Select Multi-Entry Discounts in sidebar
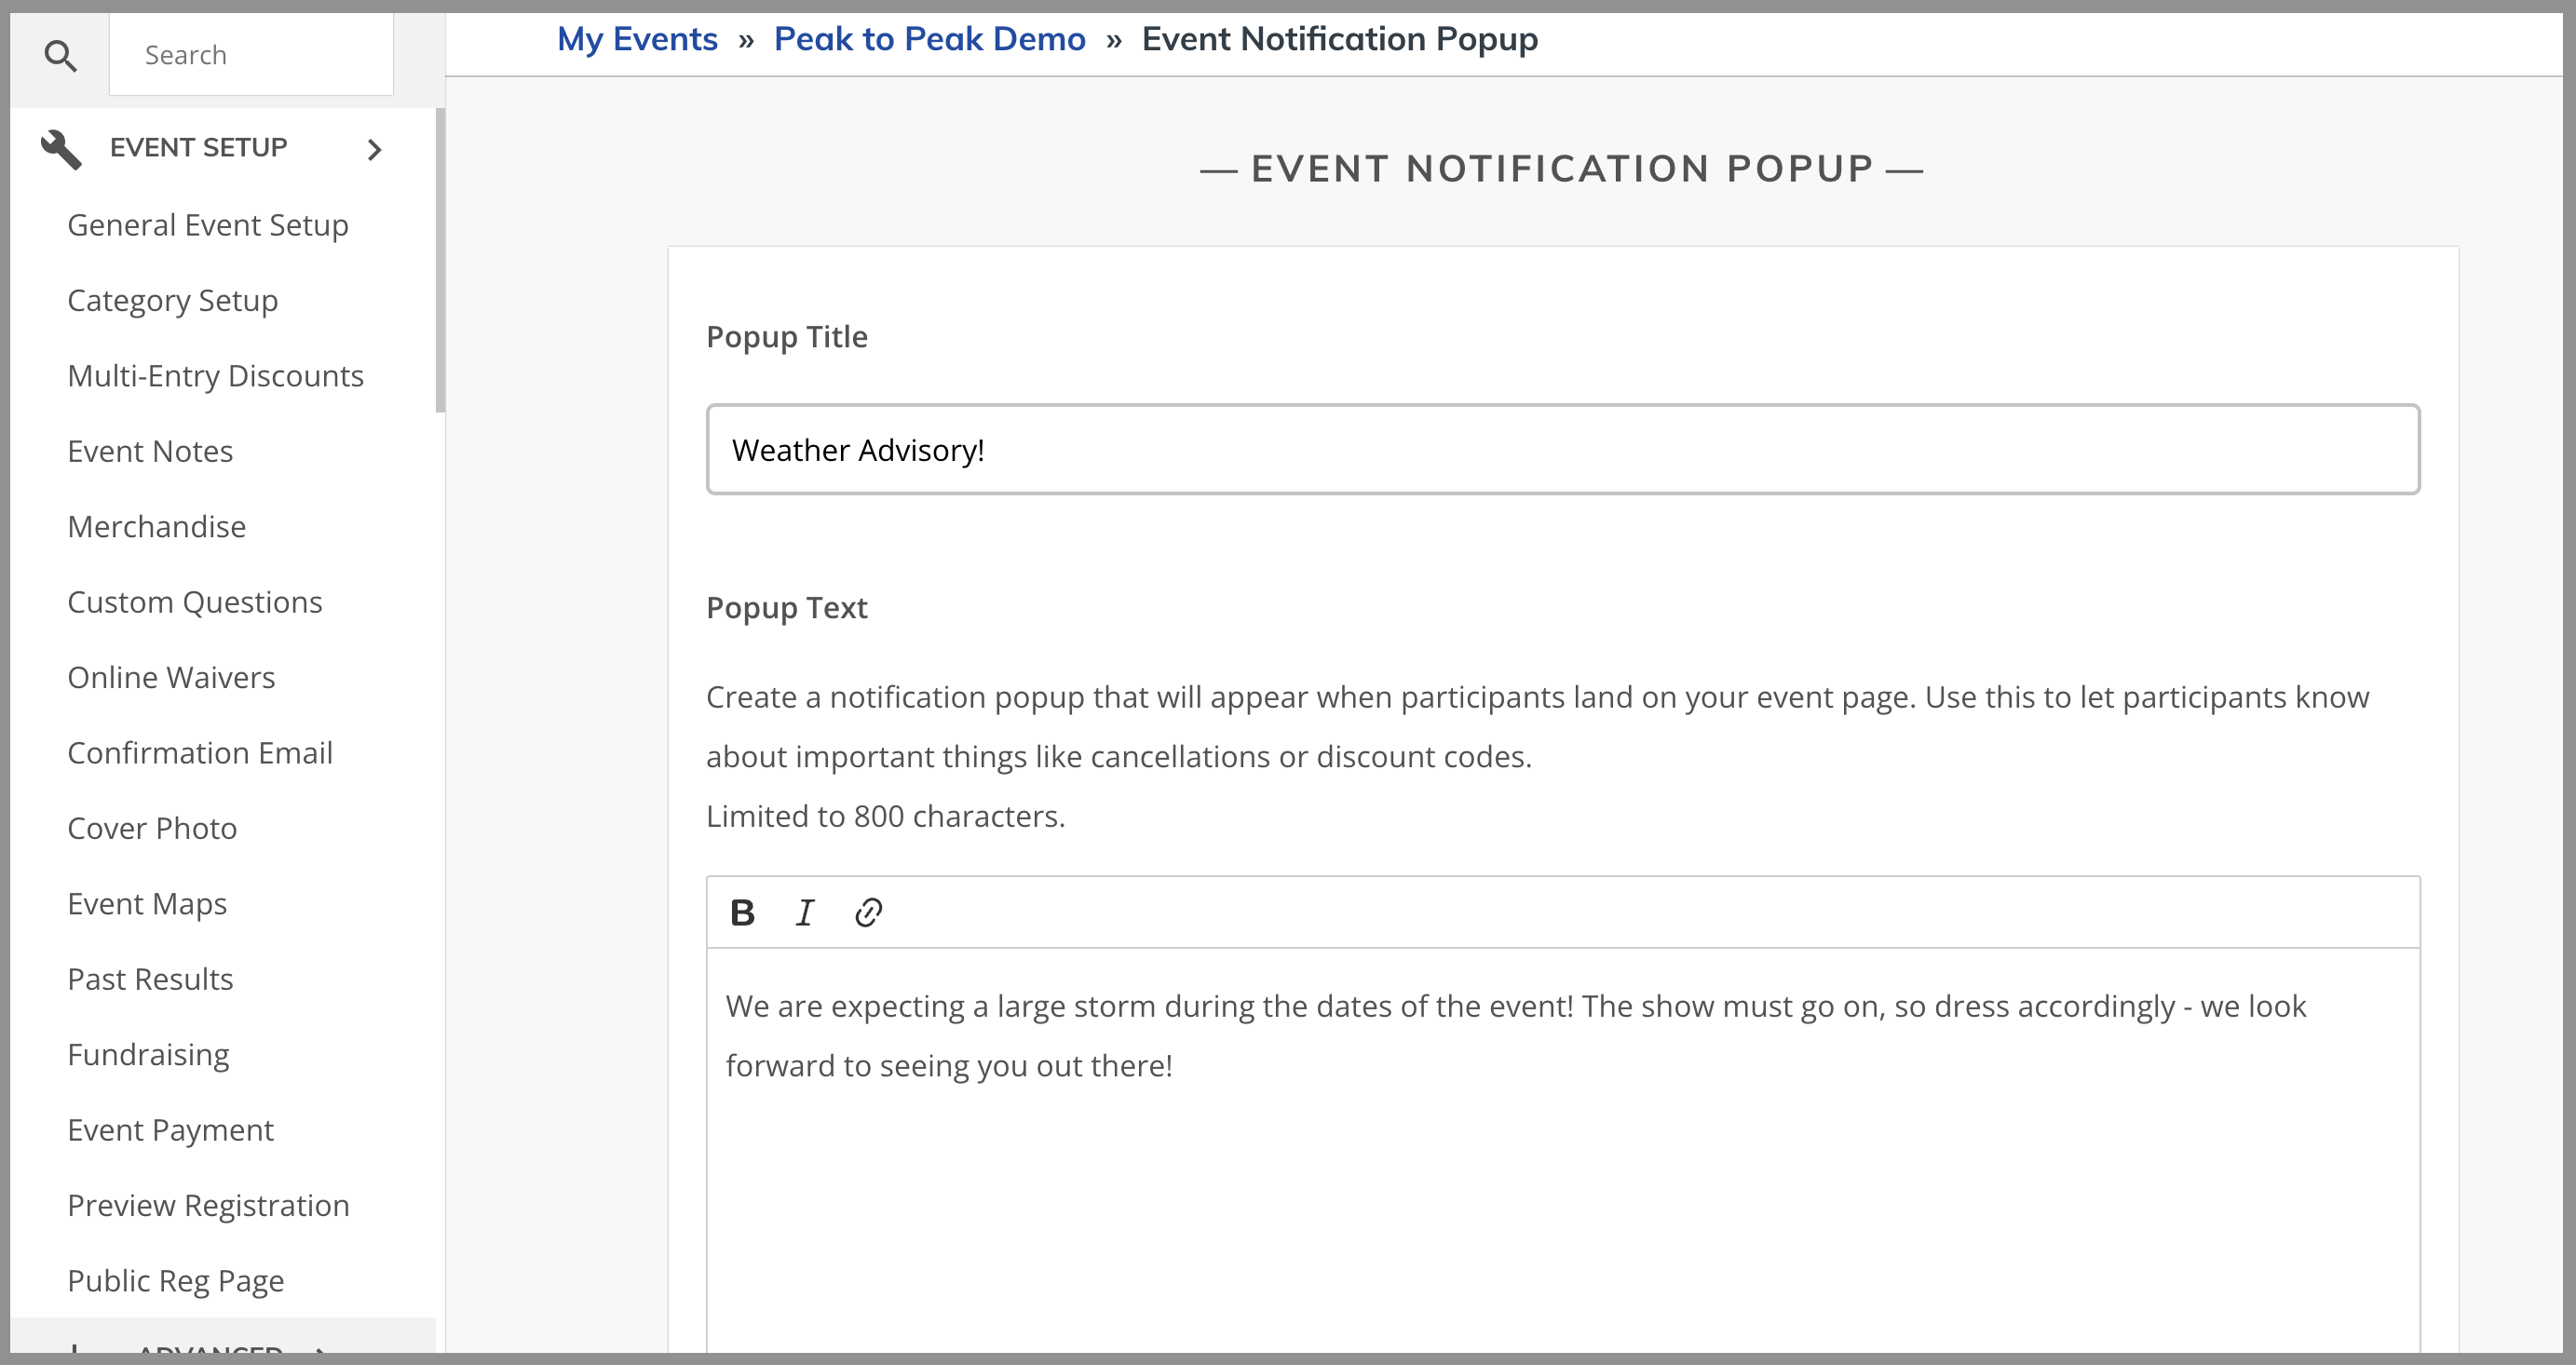This screenshot has width=2576, height=1365. click(x=215, y=376)
